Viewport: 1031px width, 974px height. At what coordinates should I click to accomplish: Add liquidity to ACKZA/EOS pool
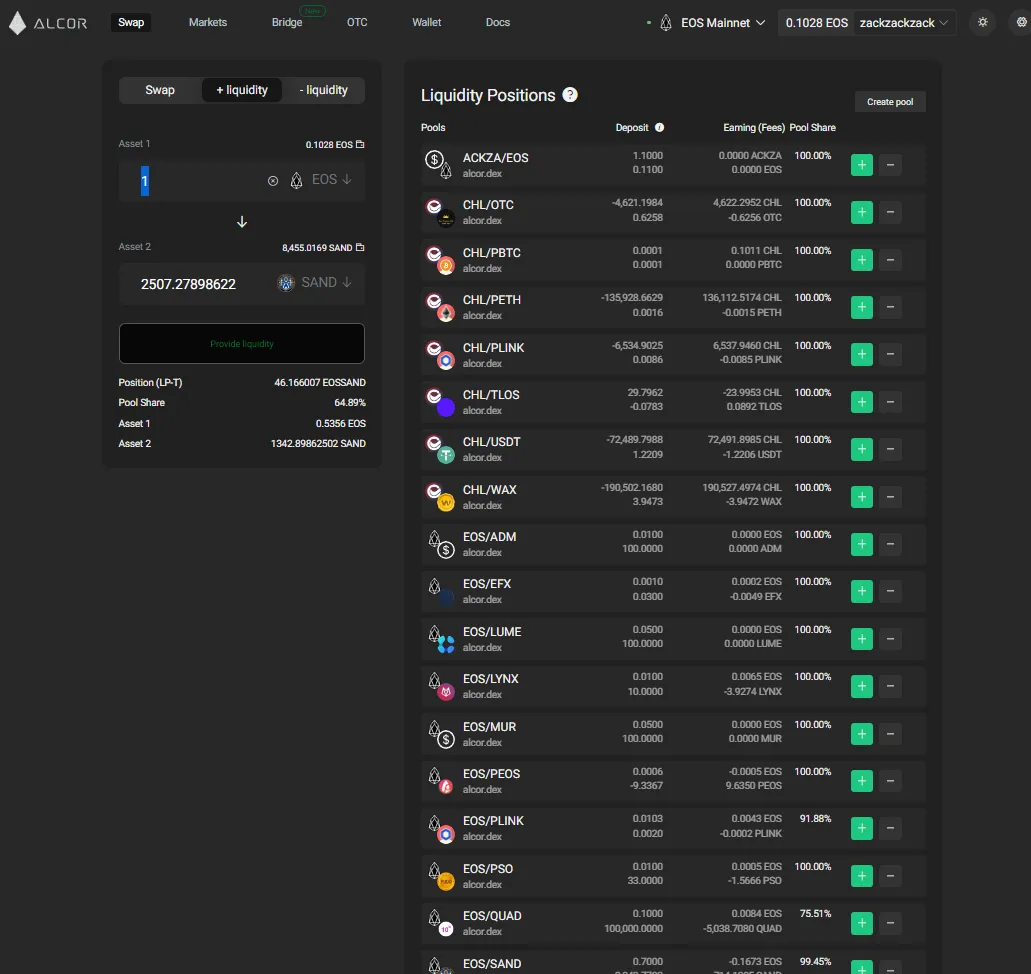[x=861, y=164]
